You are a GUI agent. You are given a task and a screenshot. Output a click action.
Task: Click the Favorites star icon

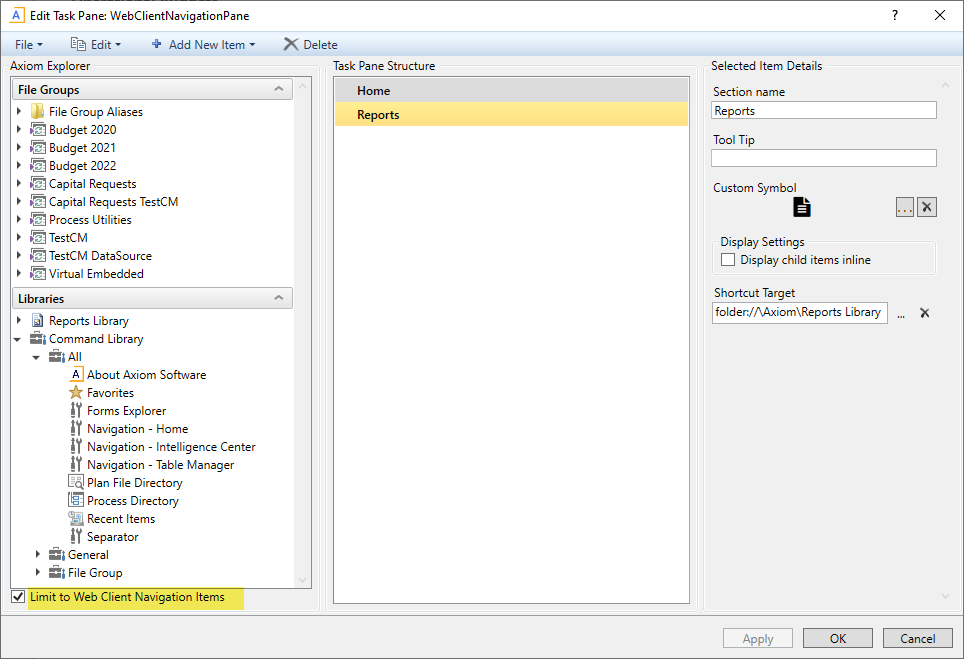click(x=76, y=393)
